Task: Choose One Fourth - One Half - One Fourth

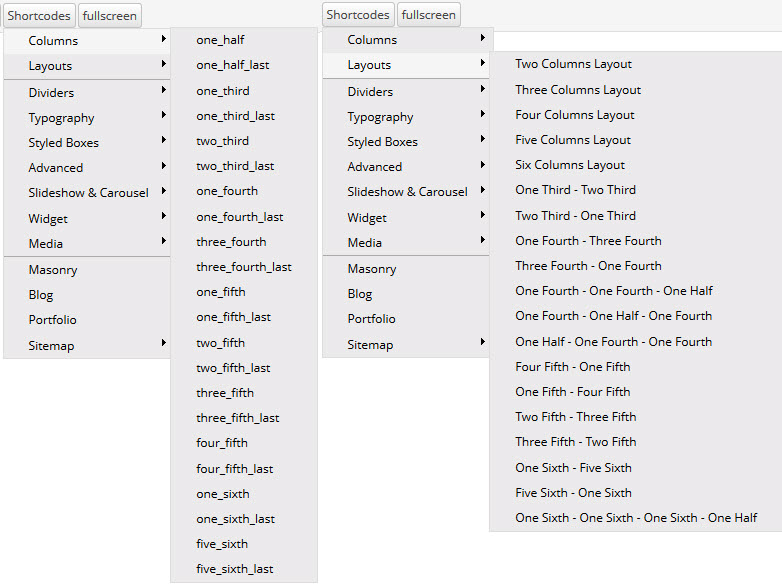Action: [613, 316]
